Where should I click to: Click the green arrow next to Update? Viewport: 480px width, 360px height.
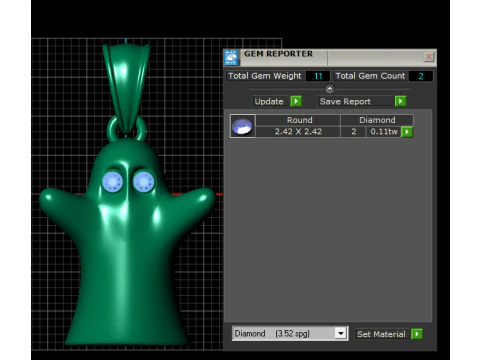coord(296,101)
